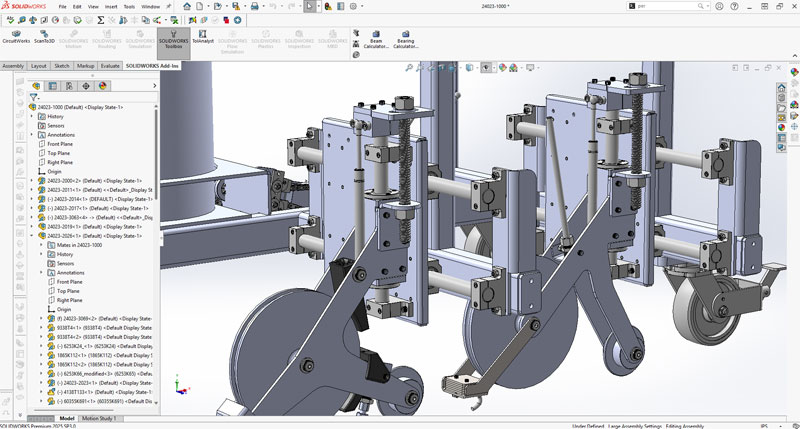This screenshot has height=429, width=800.
Task: Toggle the SOLIDWORKS Toolbox add-in
Action: pyautogui.click(x=174, y=36)
